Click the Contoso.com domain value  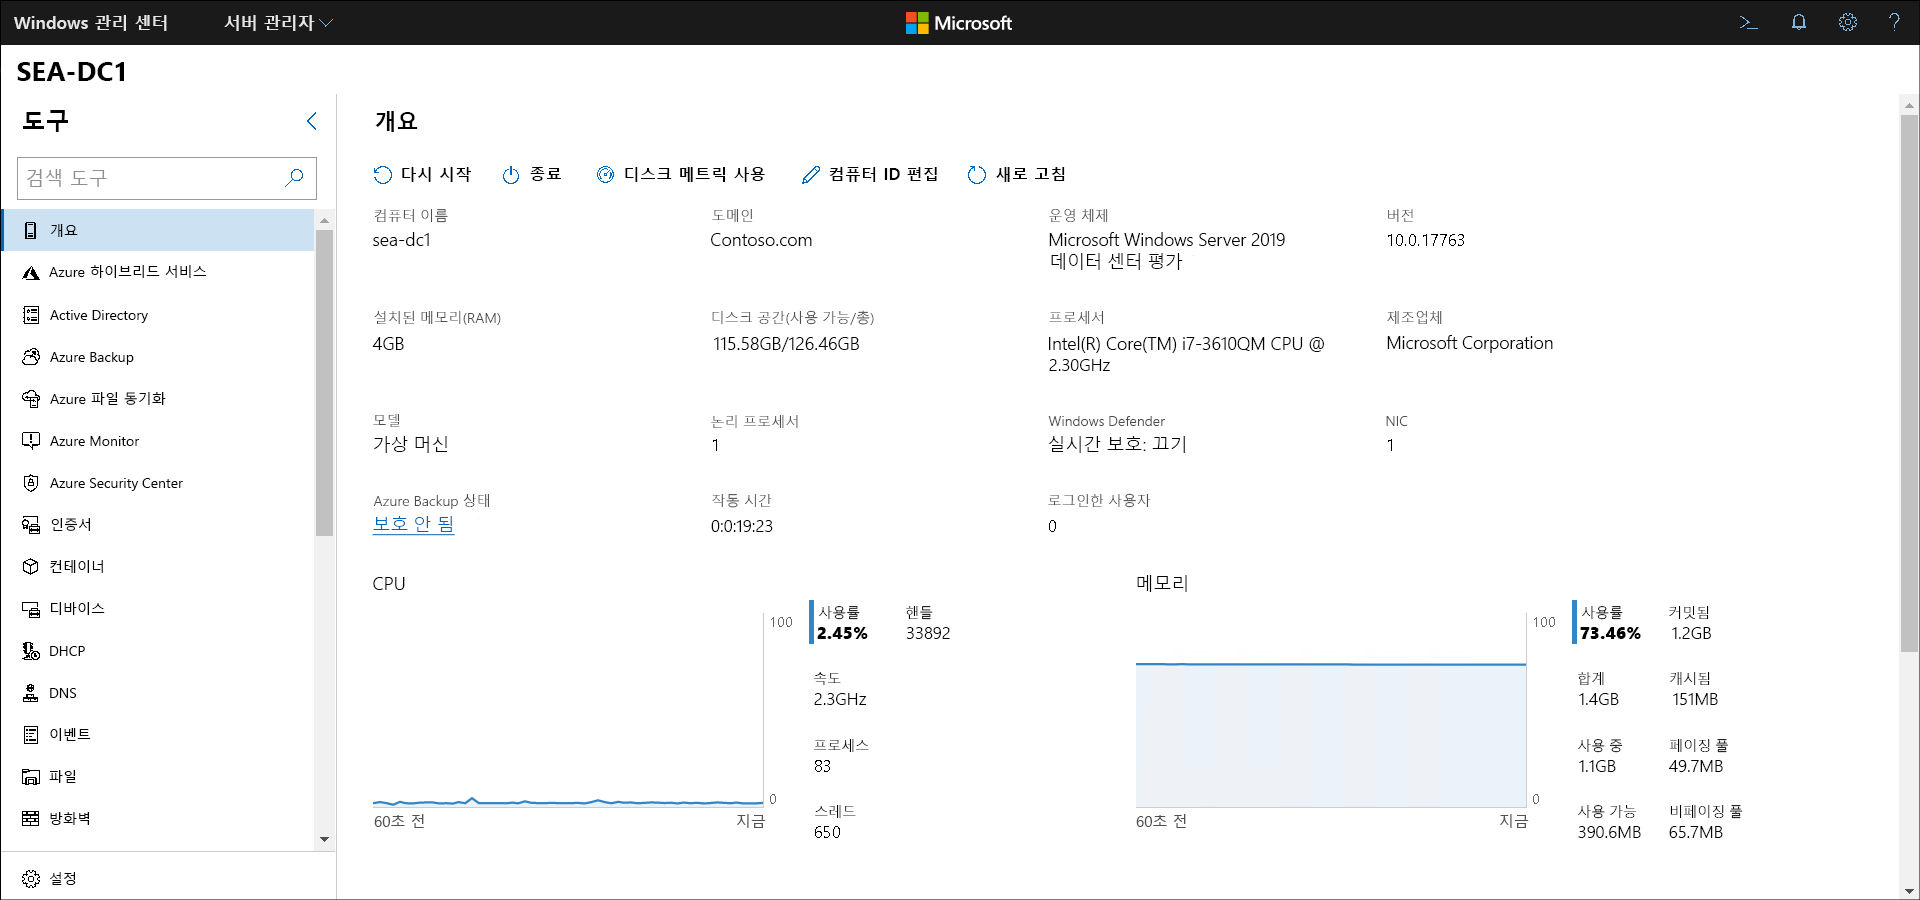(761, 240)
